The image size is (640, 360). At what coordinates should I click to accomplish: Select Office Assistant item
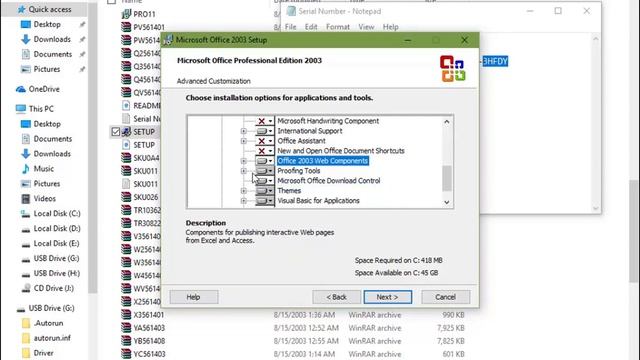pyautogui.click(x=301, y=141)
